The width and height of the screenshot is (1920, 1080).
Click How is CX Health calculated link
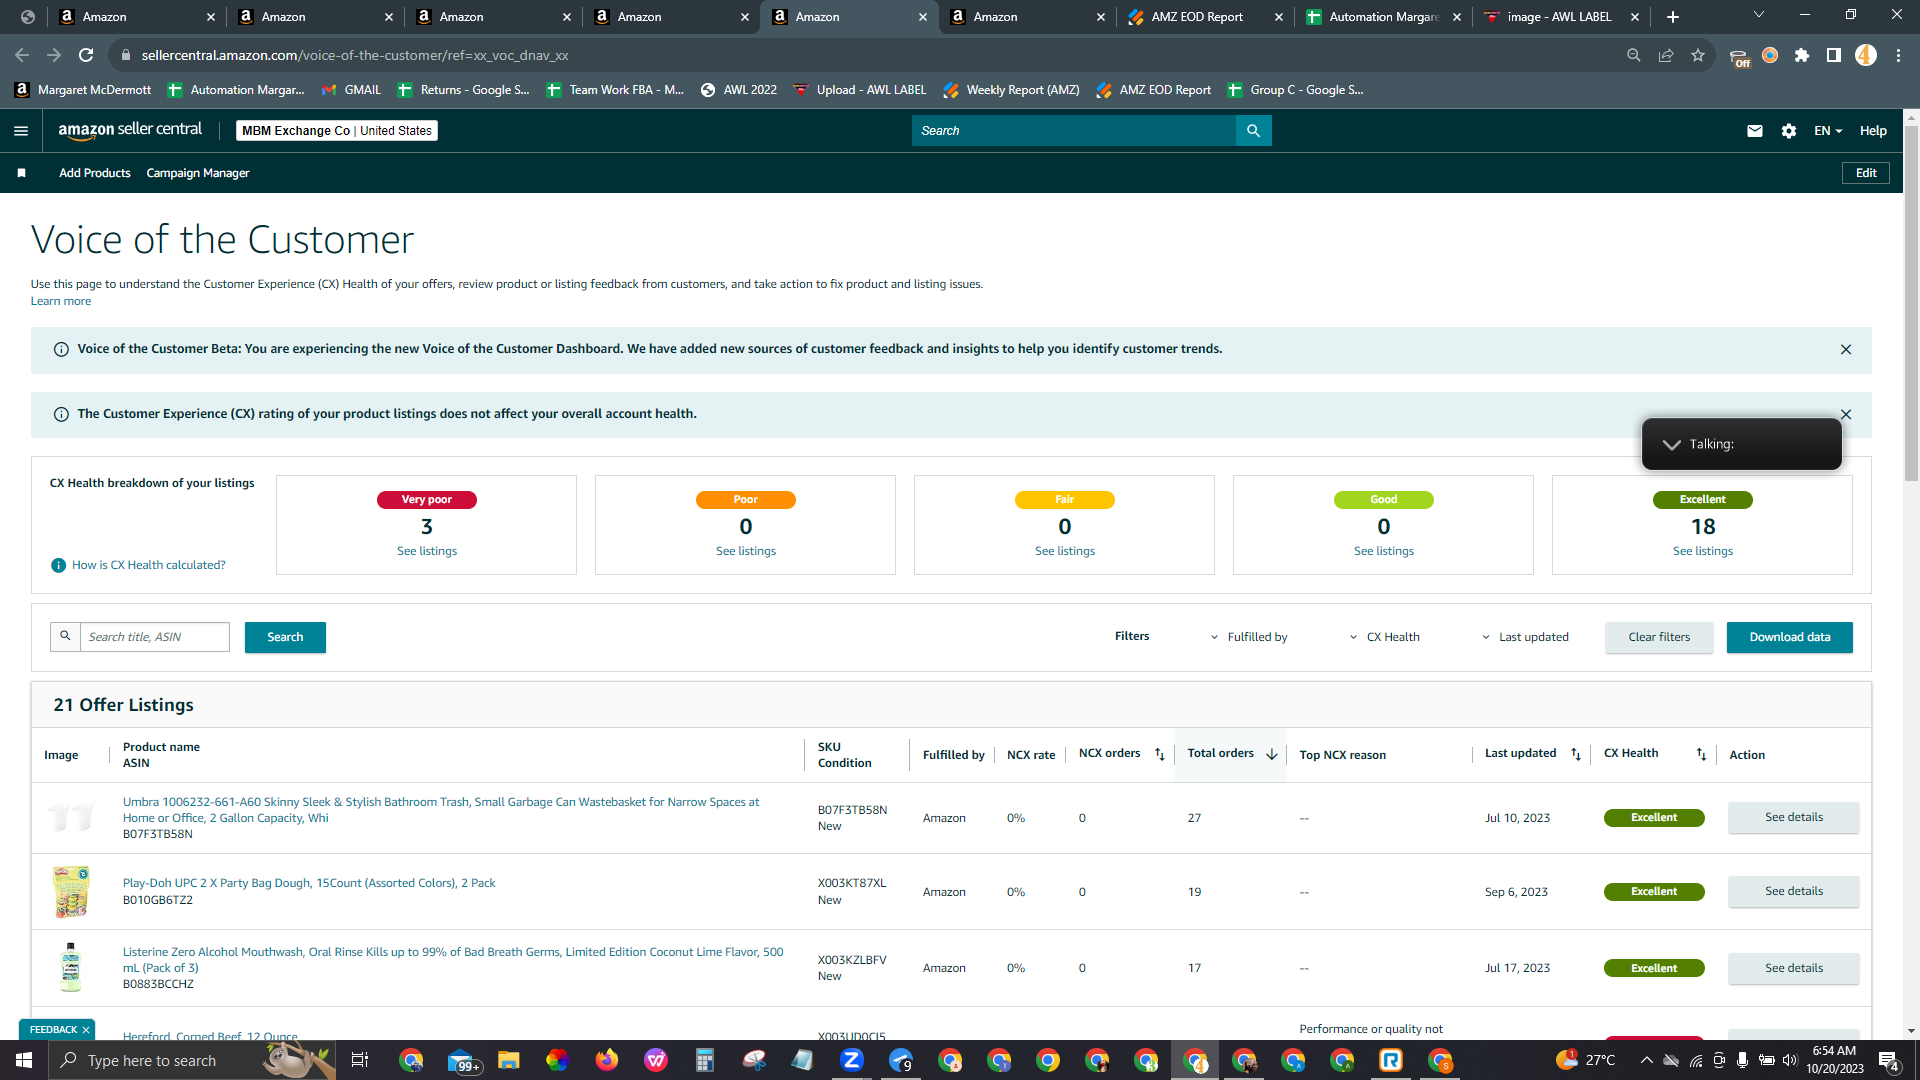tap(149, 565)
